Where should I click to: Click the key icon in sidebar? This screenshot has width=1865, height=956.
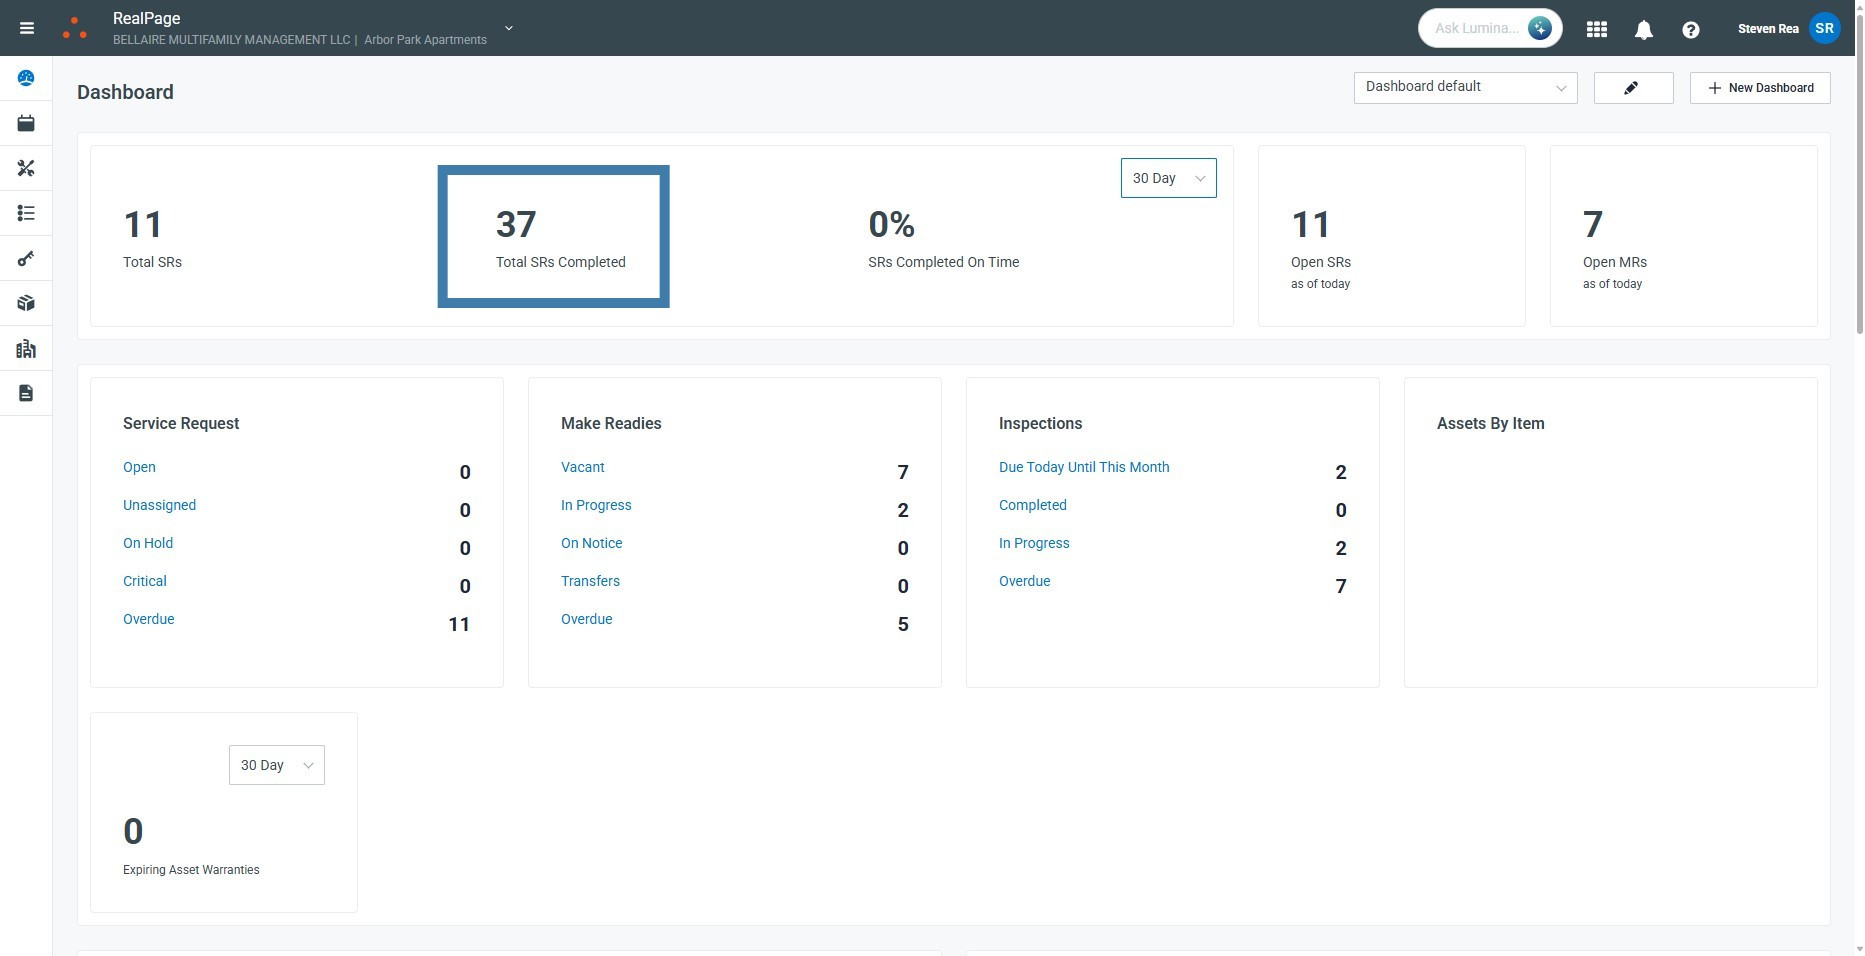[x=26, y=259]
